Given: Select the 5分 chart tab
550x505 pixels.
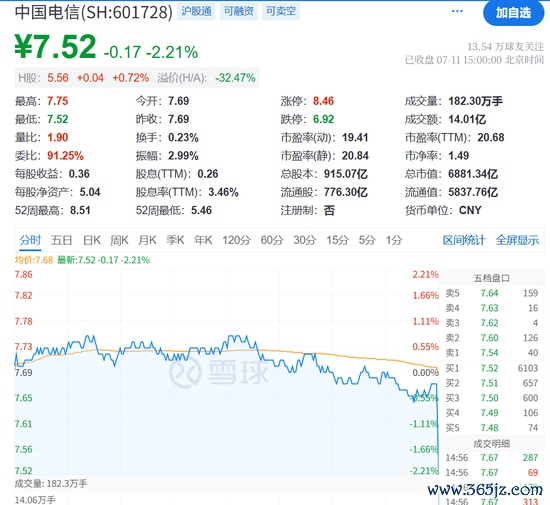Looking at the screenshot, I should 367,240.
